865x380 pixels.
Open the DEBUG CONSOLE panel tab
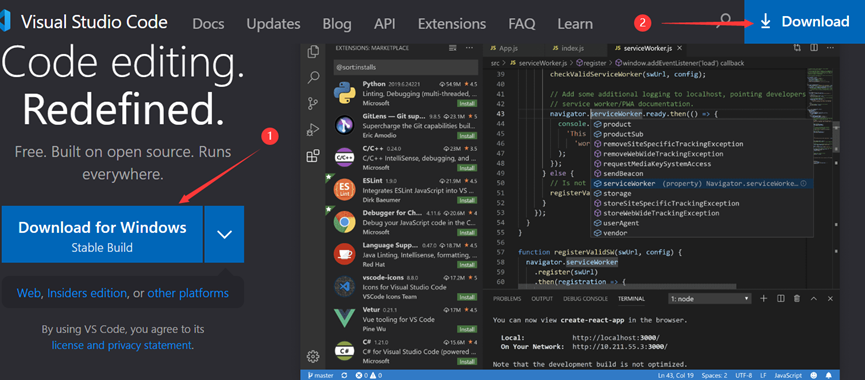(x=585, y=298)
